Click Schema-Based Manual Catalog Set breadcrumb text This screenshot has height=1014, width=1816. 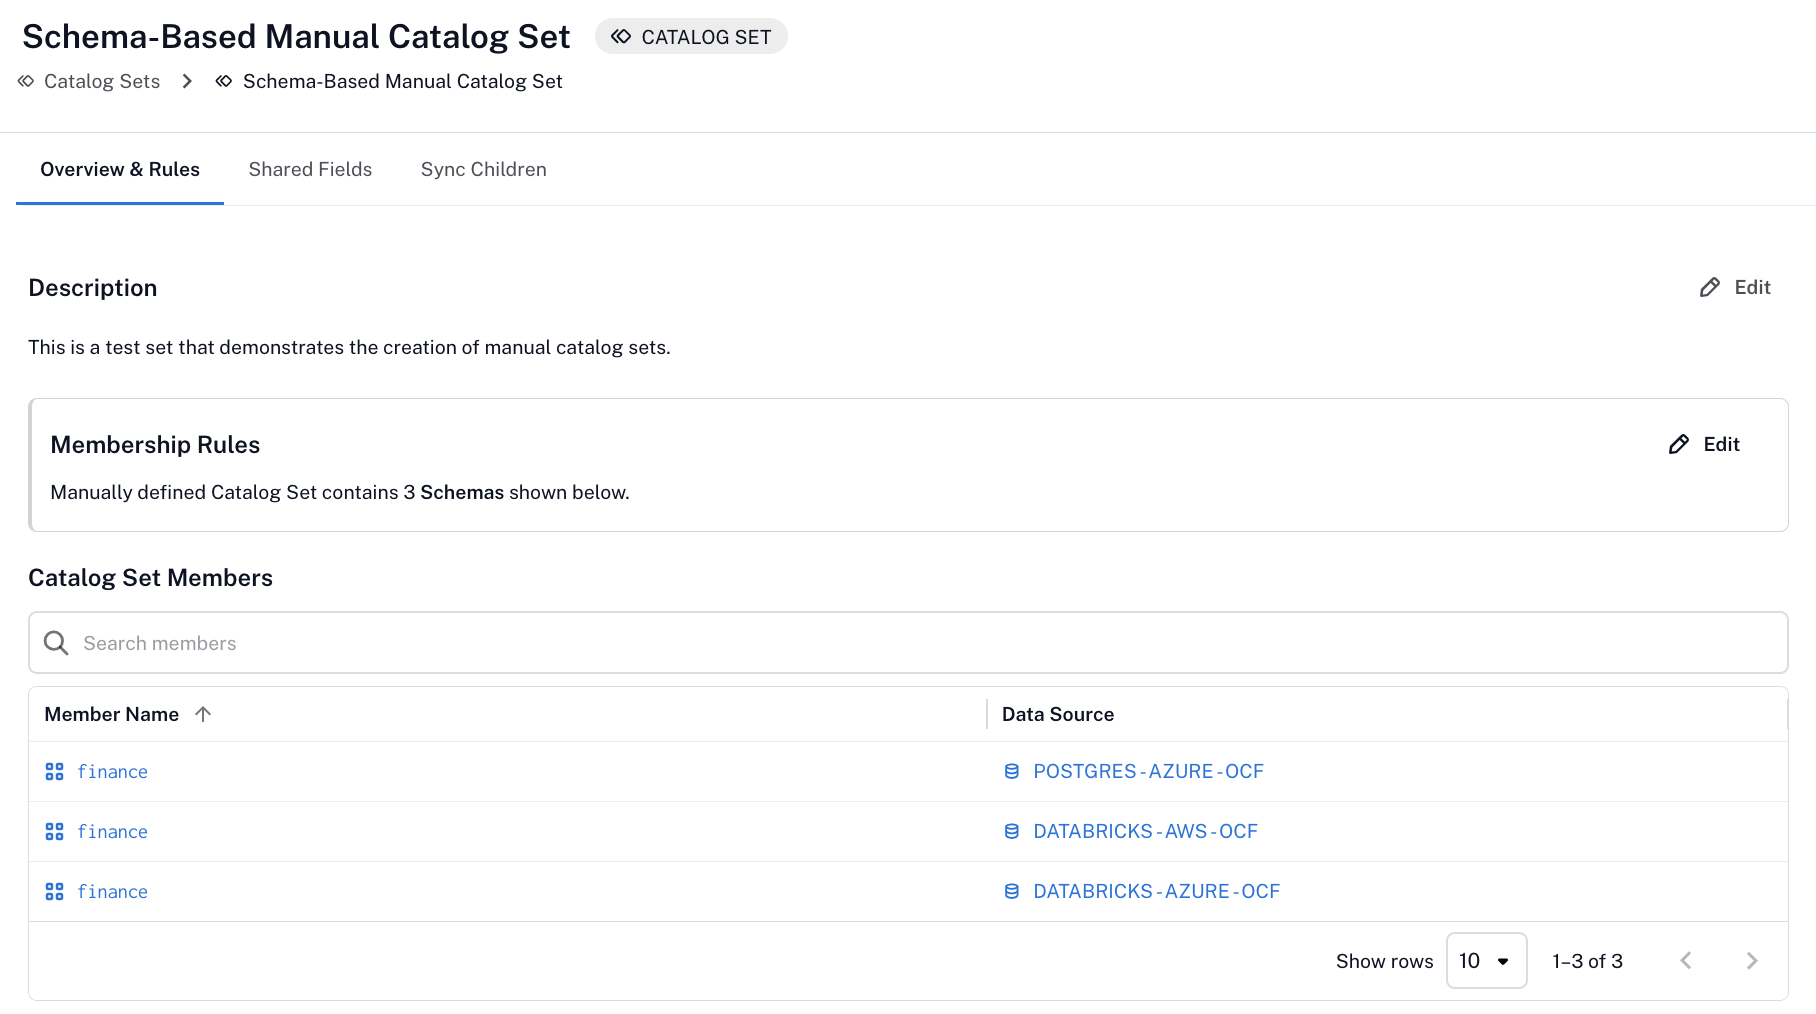click(402, 81)
